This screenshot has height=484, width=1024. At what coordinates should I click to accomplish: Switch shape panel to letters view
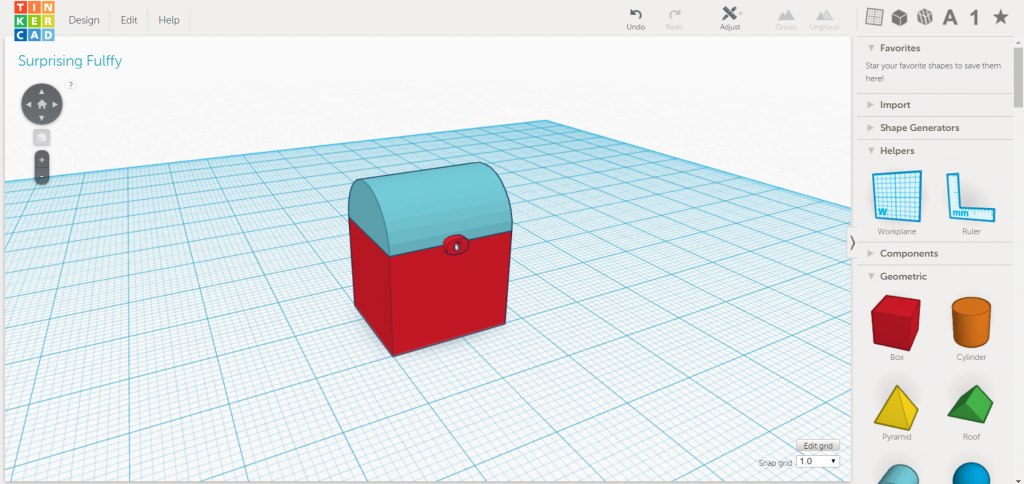(x=950, y=17)
